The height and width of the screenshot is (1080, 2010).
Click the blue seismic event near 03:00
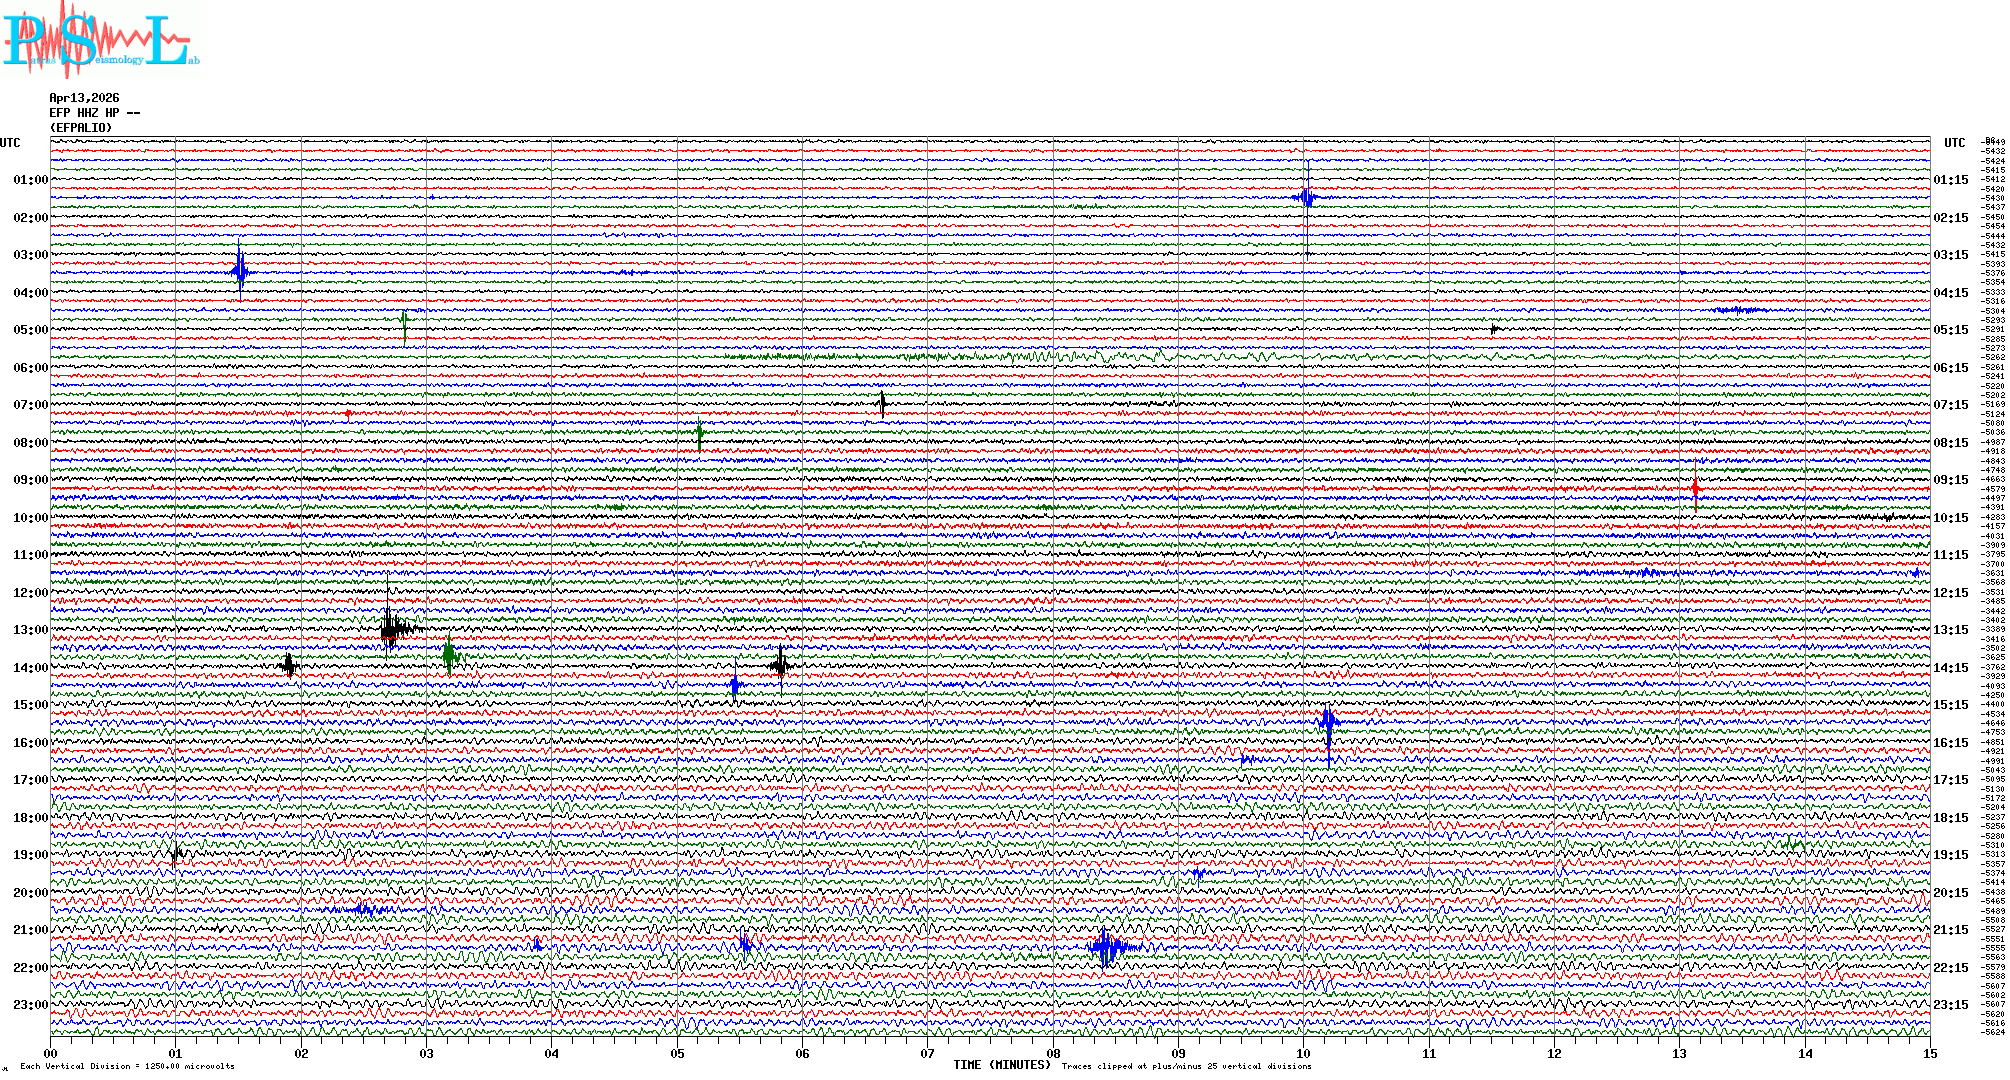pos(239,271)
